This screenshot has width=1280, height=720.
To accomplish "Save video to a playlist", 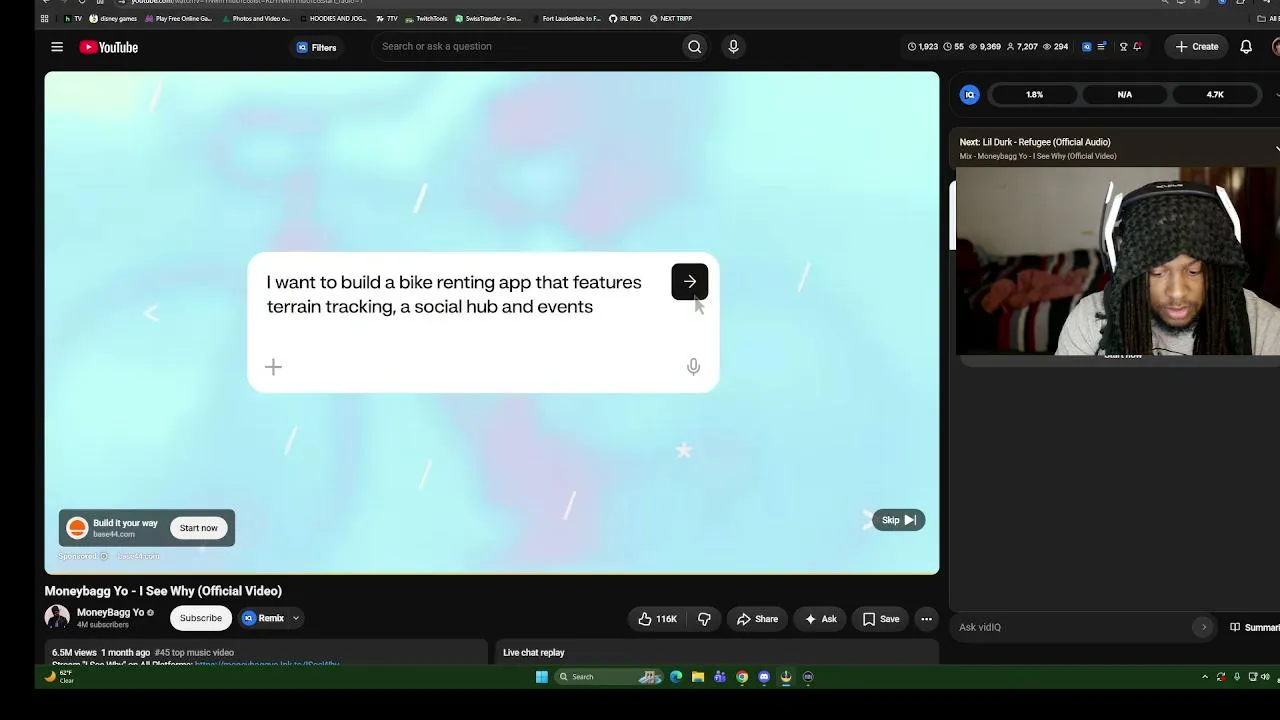I will [x=881, y=619].
